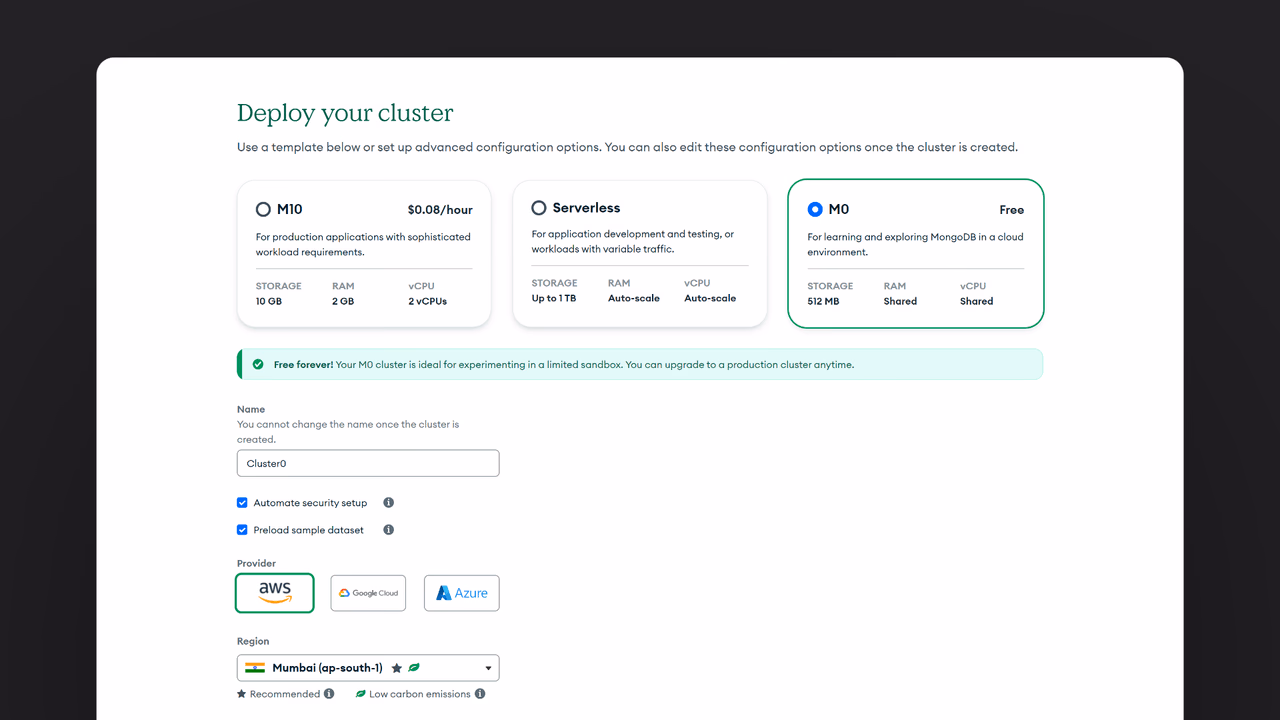Choose Google Cloud as the provider
Viewport: 1280px width, 720px height.
[369, 593]
